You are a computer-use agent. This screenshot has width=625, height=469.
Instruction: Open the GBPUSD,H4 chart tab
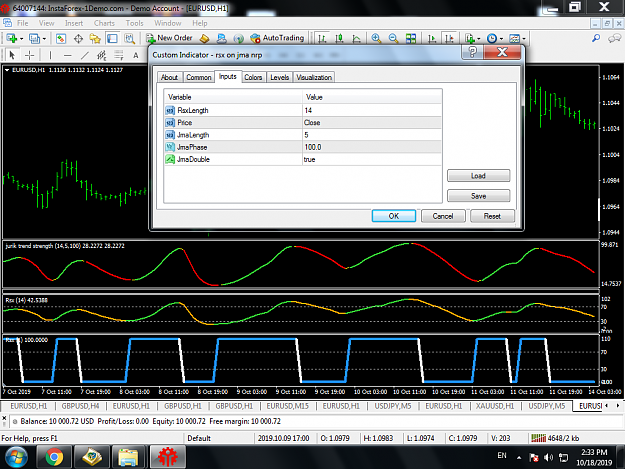click(x=80, y=406)
